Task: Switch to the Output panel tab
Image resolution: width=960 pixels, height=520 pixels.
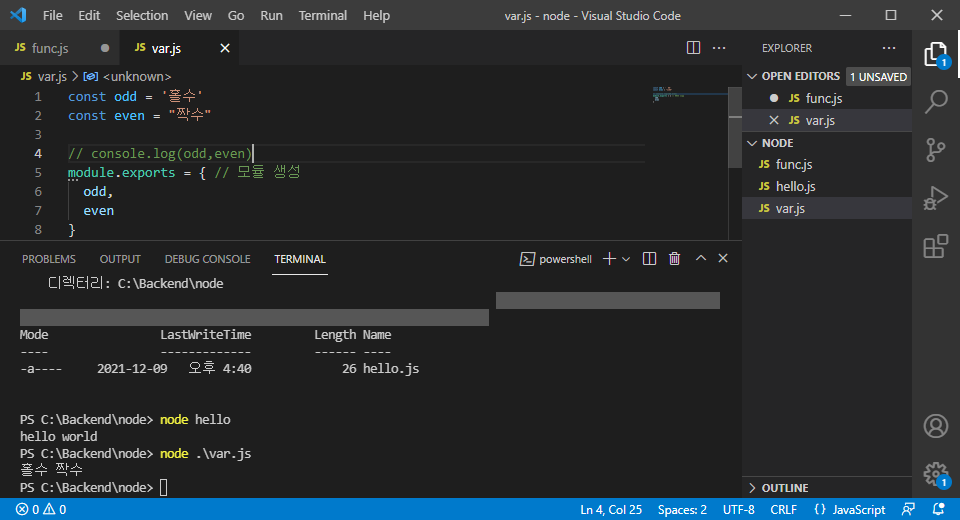Action: click(x=120, y=259)
